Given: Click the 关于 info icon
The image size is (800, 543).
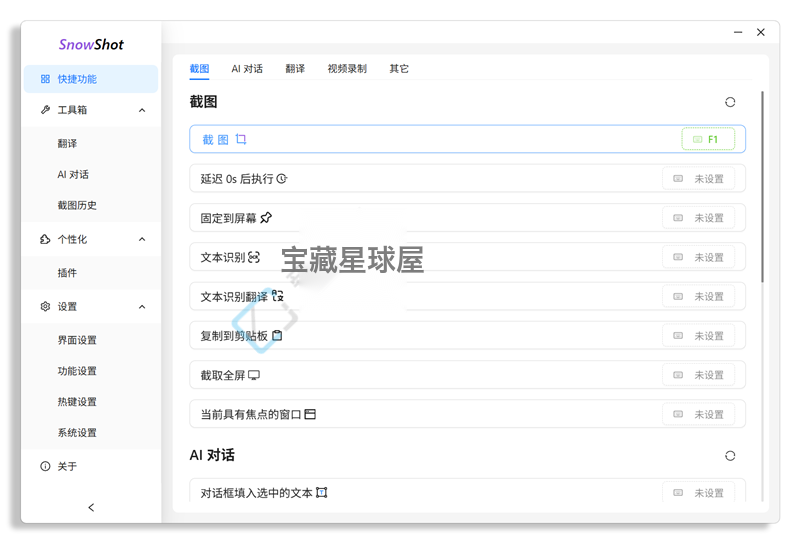Looking at the screenshot, I should (45, 466).
